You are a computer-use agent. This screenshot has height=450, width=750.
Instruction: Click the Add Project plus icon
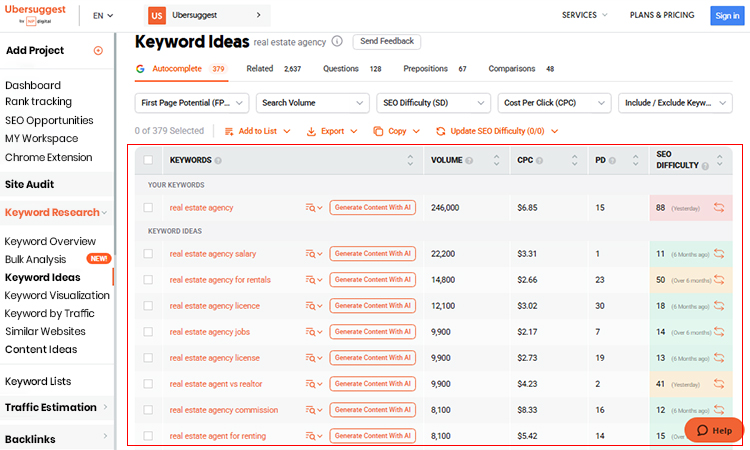[98, 50]
